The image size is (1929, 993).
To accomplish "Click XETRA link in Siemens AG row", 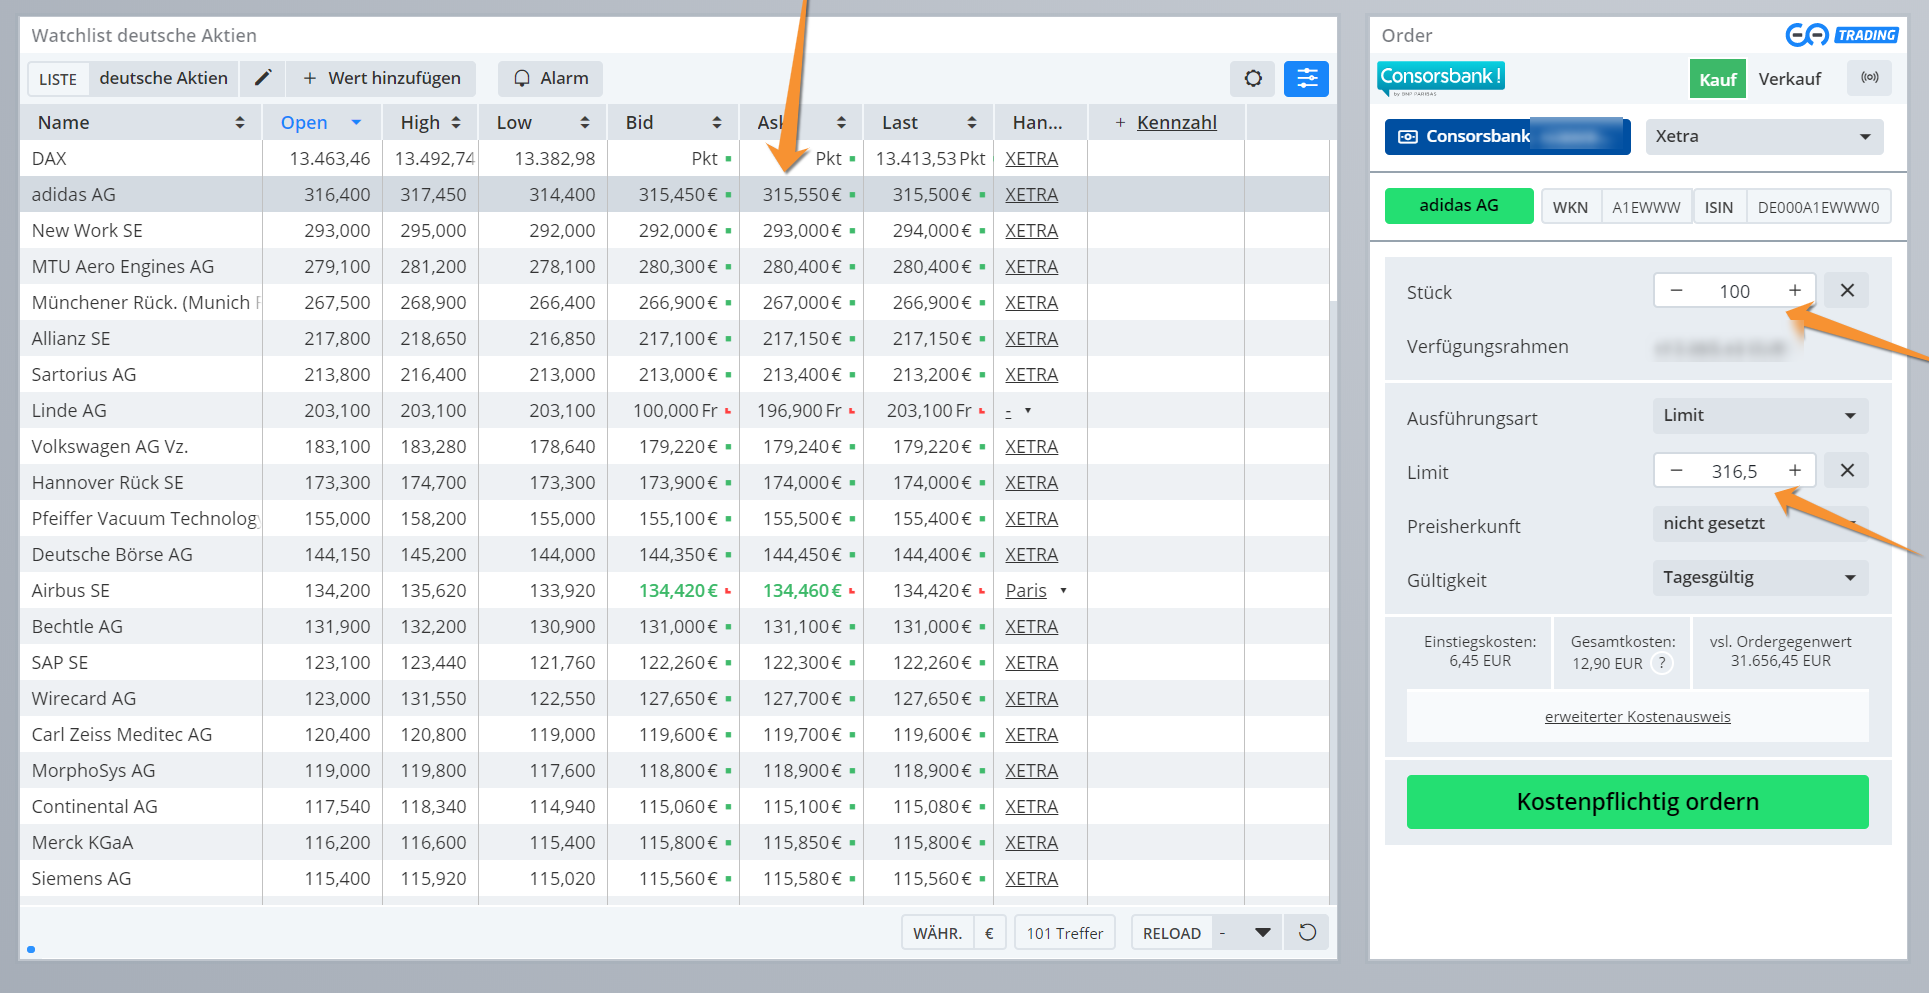I will click(x=1031, y=878).
